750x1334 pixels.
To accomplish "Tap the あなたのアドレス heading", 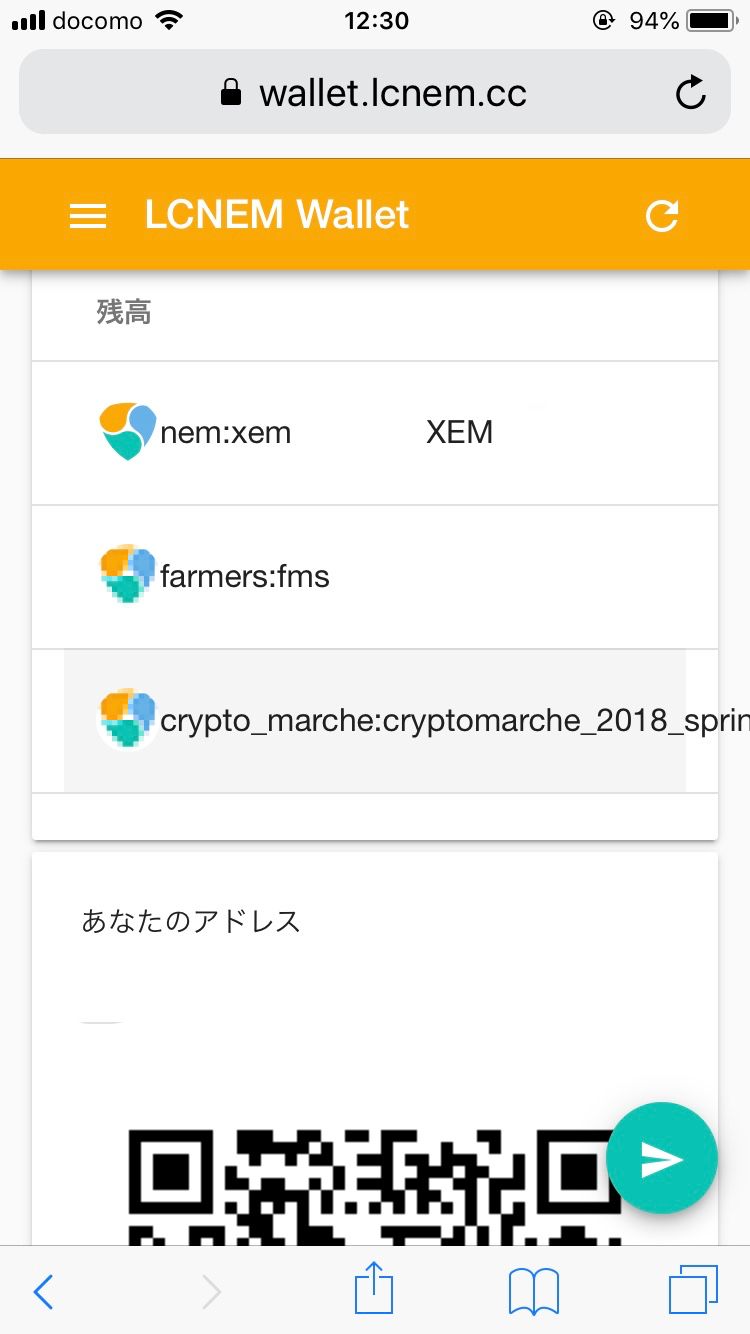I will click(191, 921).
